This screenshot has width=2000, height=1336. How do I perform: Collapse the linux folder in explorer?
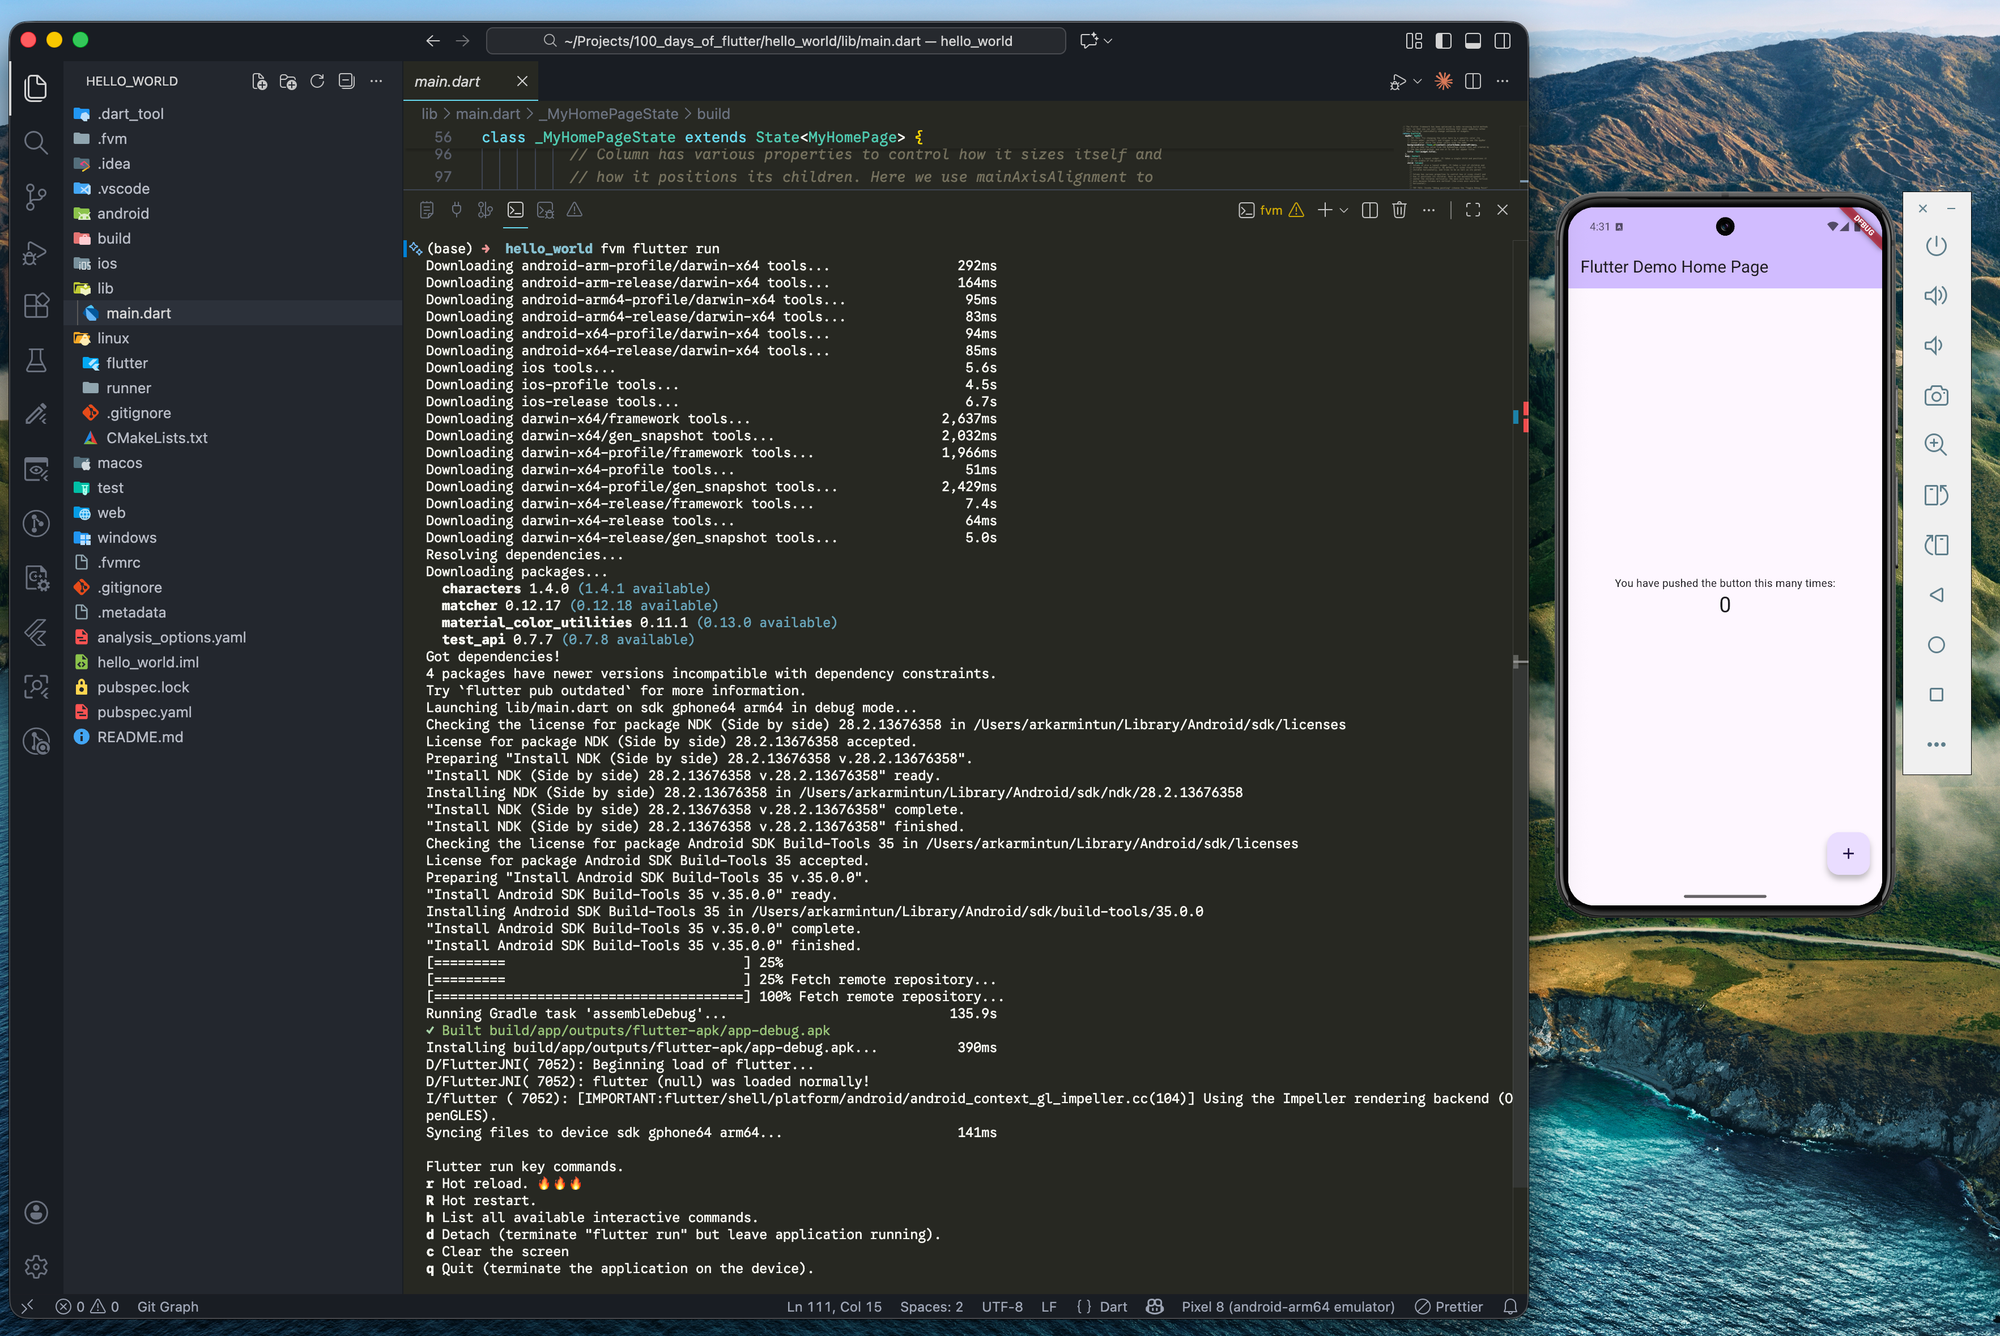click(x=113, y=338)
